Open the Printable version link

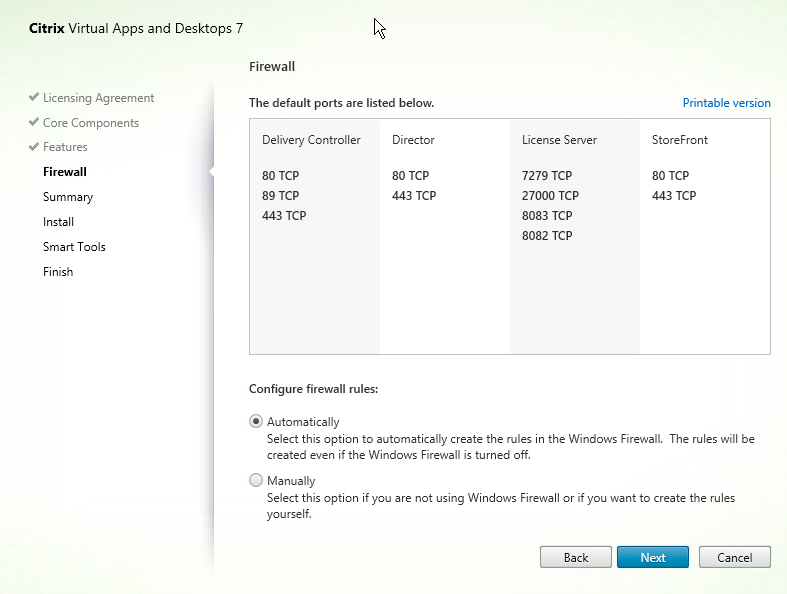coord(726,103)
